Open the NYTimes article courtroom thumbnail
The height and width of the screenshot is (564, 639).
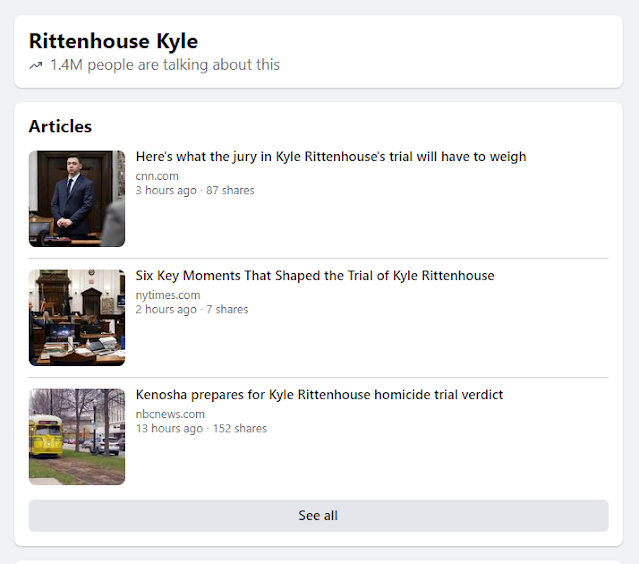click(77, 317)
